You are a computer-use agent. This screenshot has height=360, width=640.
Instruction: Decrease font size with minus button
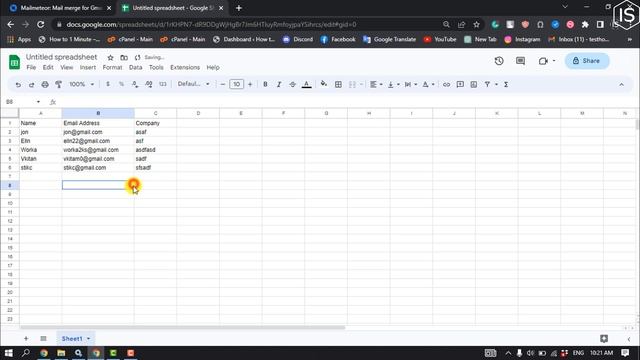pyautogui.click(x=223, y=84)
